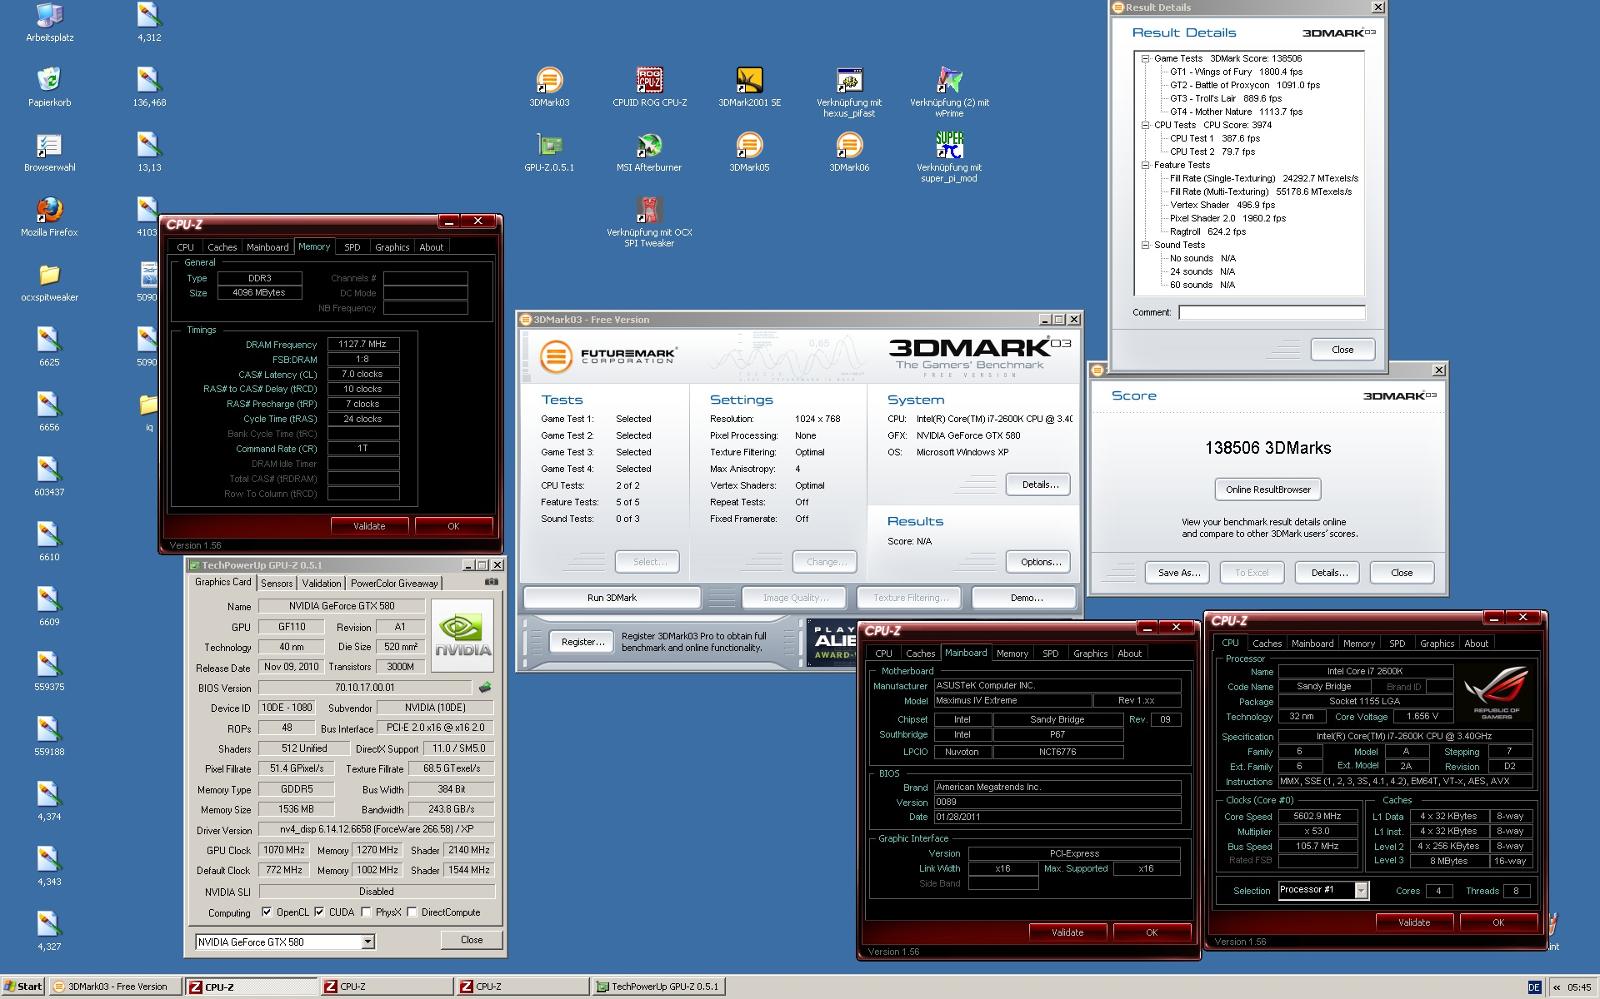Collapse the Sound Tests tree node

point(1145,245)
